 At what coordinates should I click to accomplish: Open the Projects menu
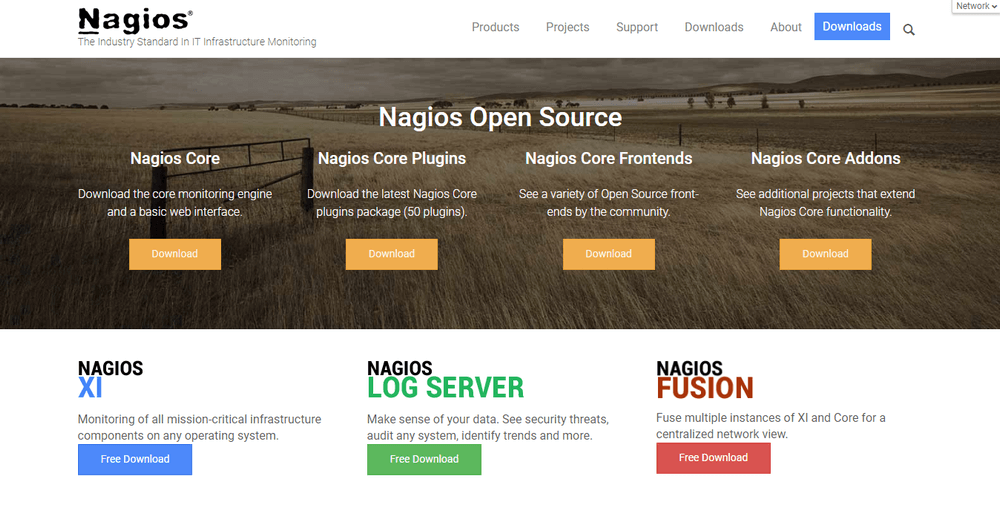(x=568, y=27)
